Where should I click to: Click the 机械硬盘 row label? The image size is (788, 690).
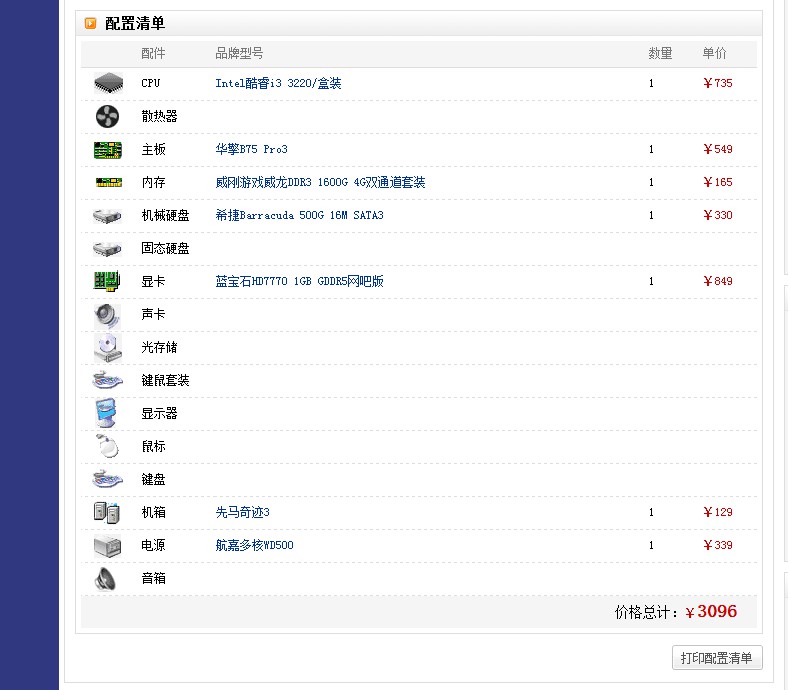point(165,216)
